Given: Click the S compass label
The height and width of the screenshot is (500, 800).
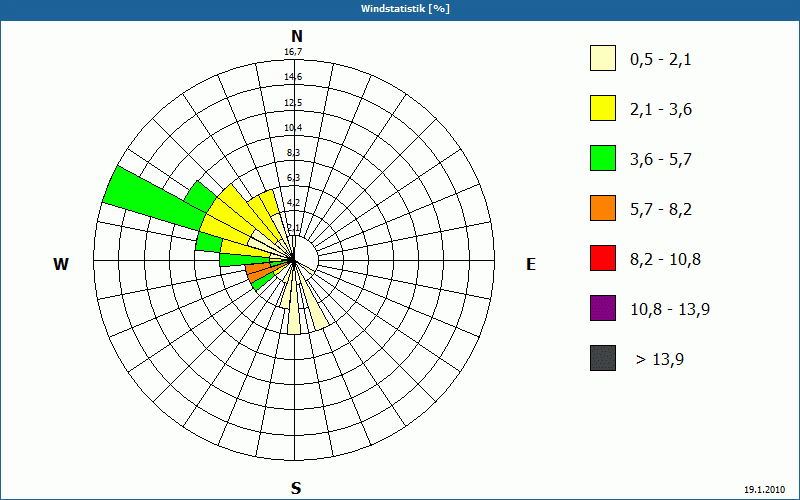Looking at the screenshot, I should (296, 488).
